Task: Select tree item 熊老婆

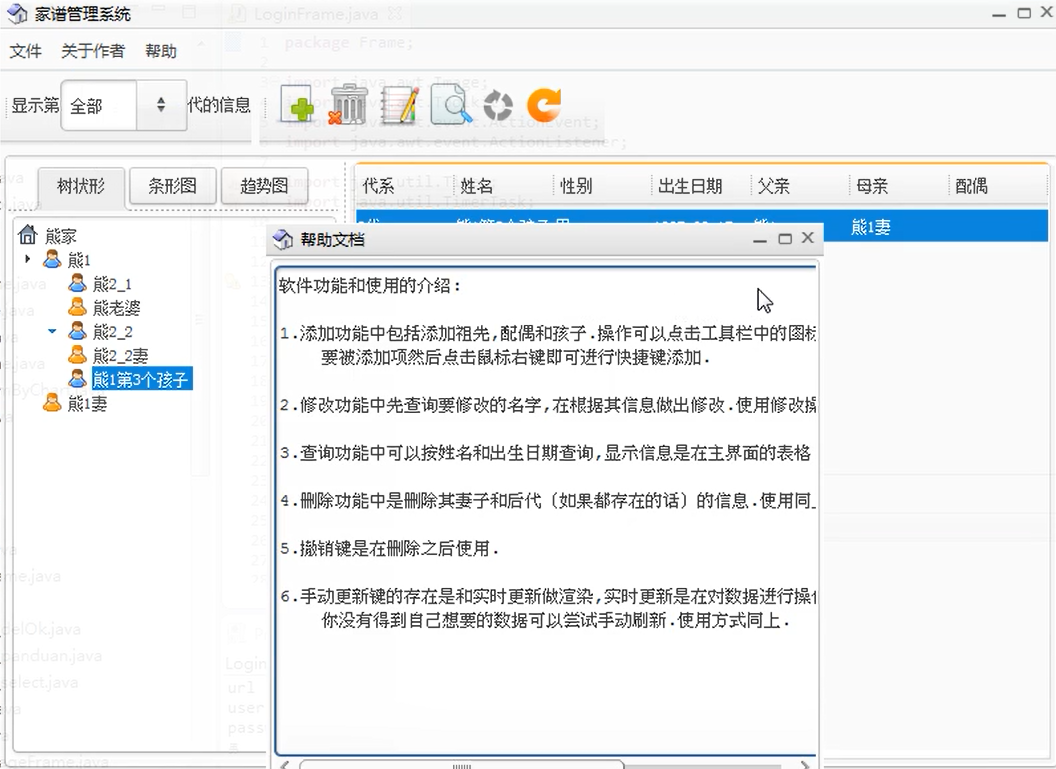Action: pos(117,308)
